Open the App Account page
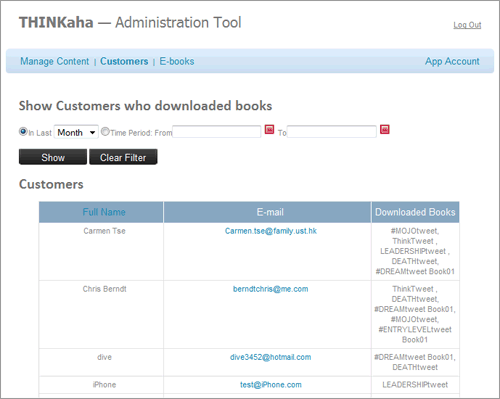Screen dimensions: 500x399 point(452,61)
